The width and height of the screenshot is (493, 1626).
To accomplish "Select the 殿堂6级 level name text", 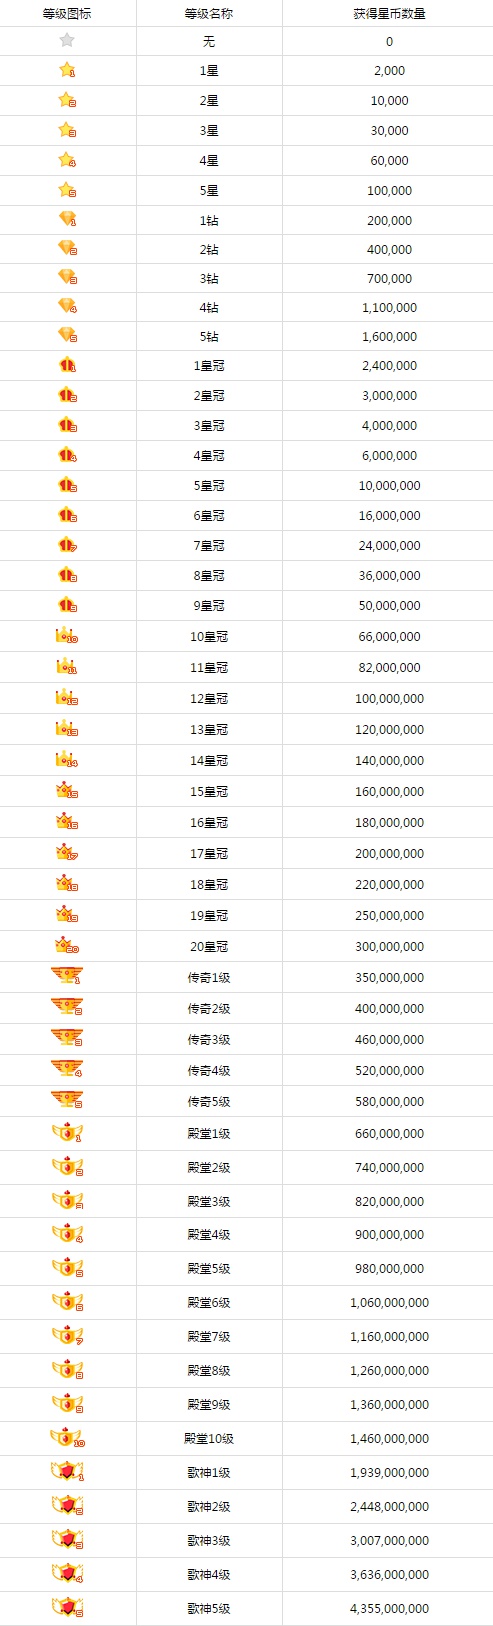I will click(x=209, y=1302).
